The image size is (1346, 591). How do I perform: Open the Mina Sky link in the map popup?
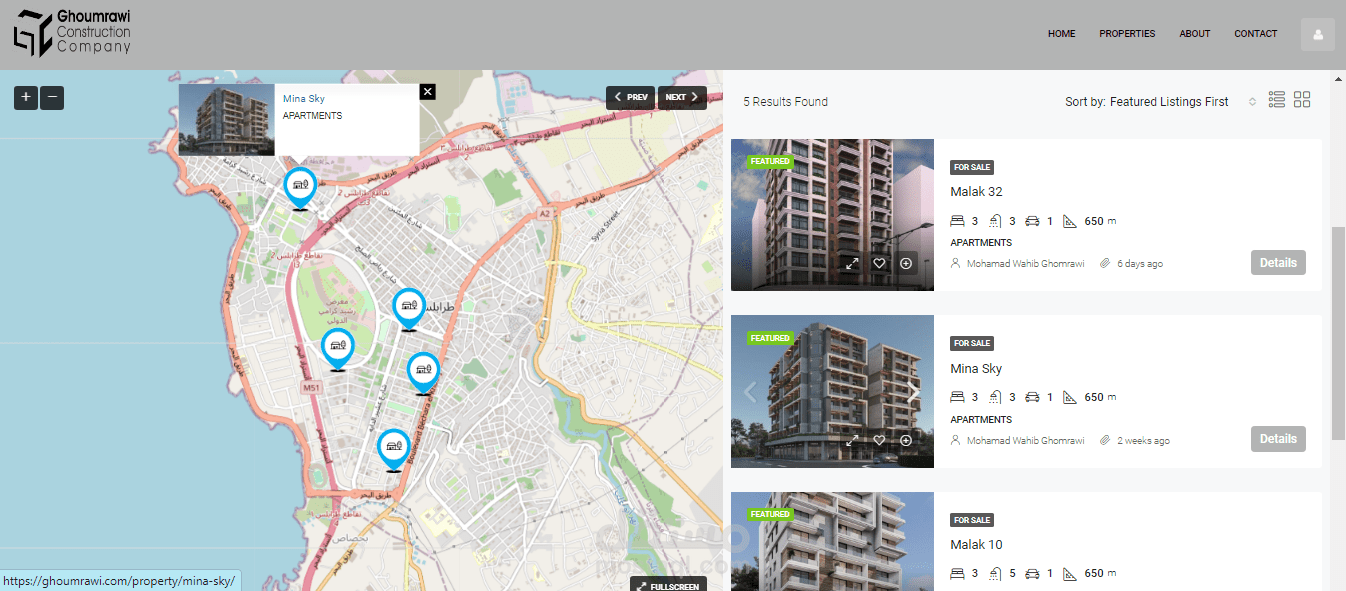[x=304, y=99]
